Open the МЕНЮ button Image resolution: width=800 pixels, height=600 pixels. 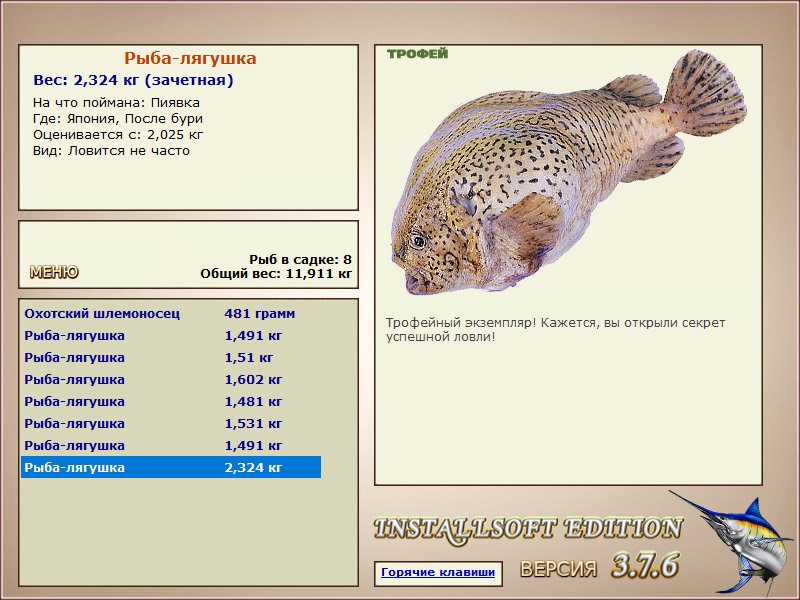click(x=54, y=272)
